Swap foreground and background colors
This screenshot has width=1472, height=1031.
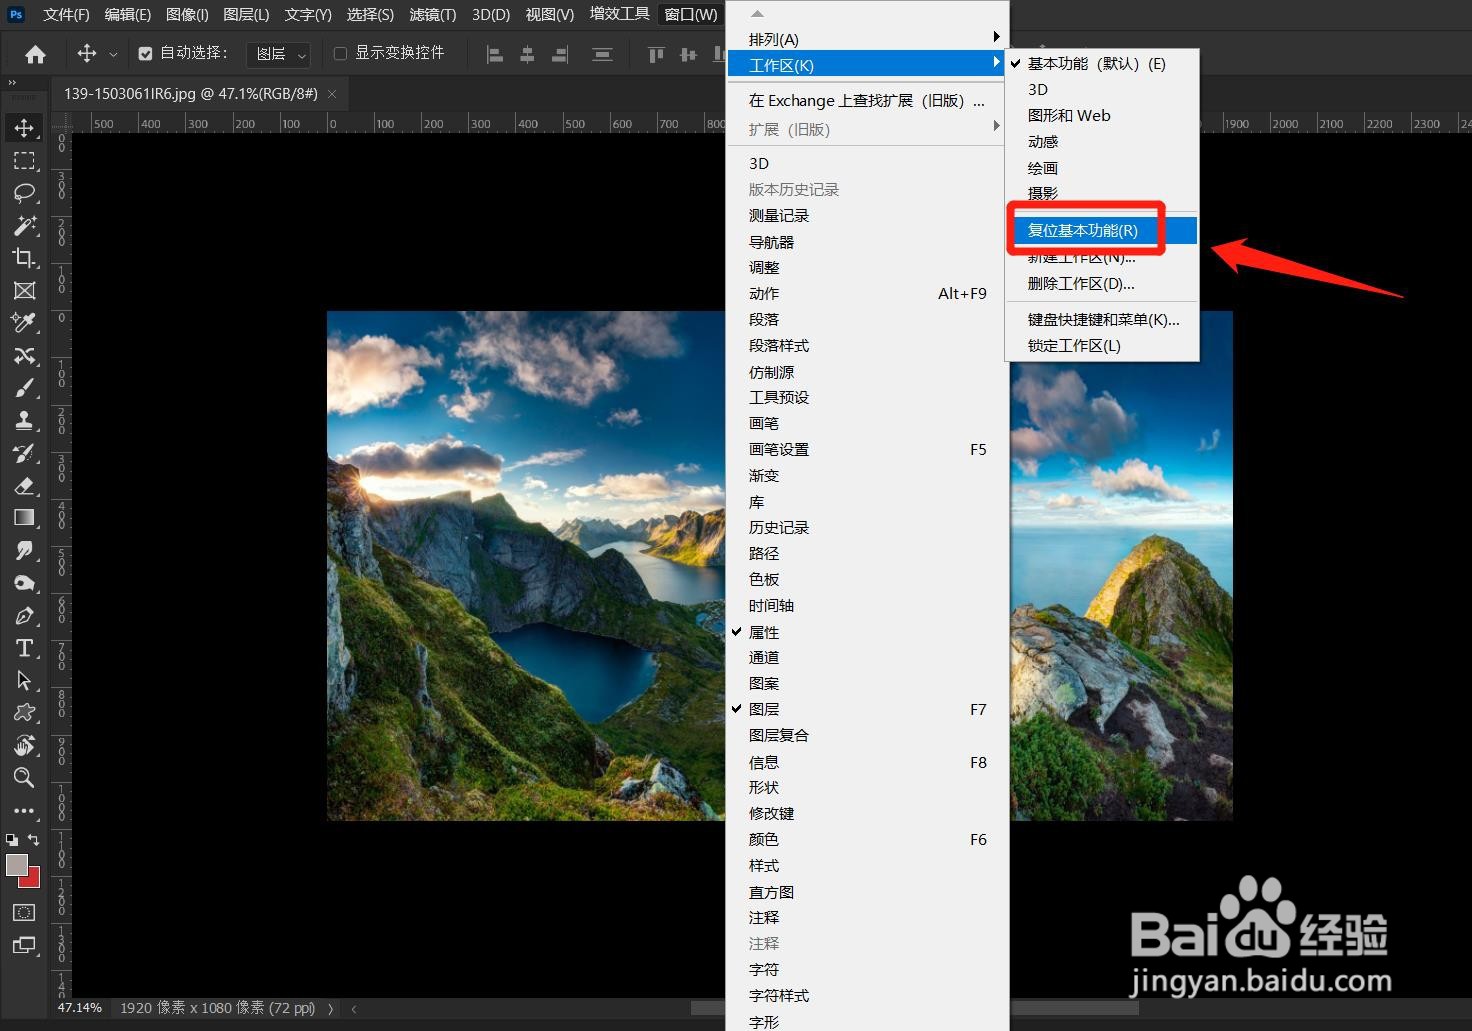coord(34,840)
